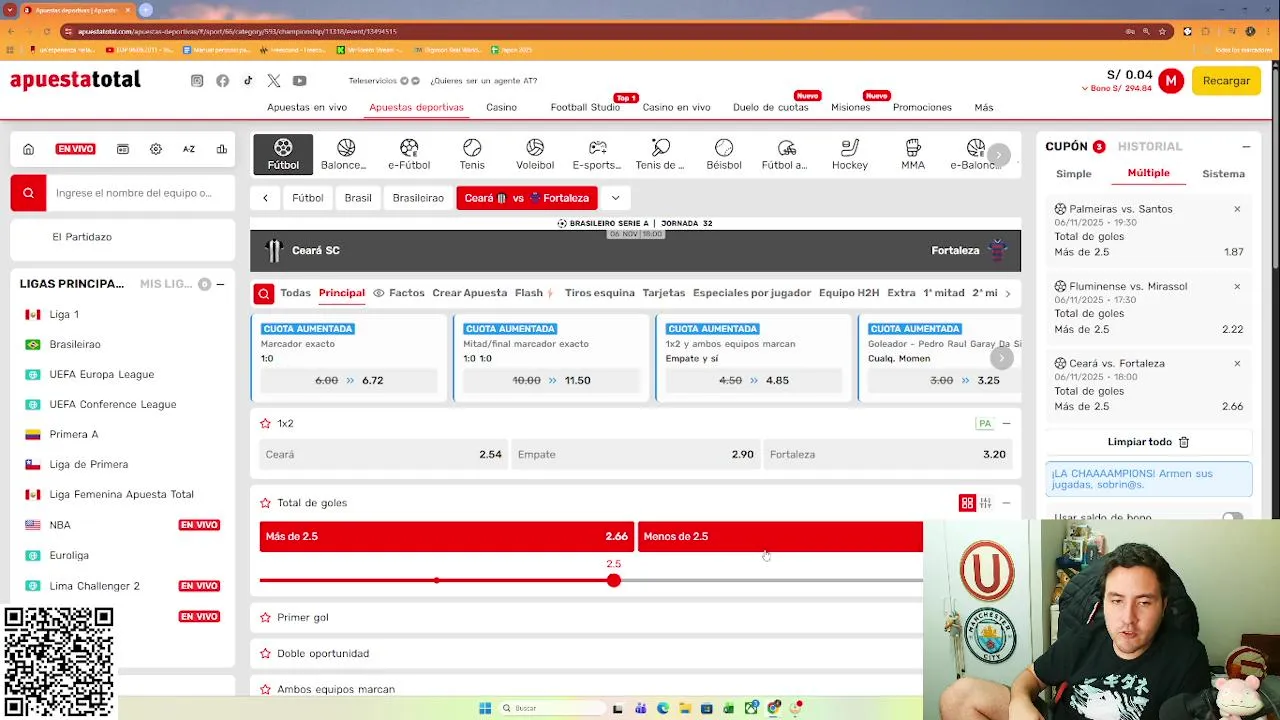Screen dimensions: 1280x720
Task: Minimize the Cupón panel
Action: click(1246, 147)
